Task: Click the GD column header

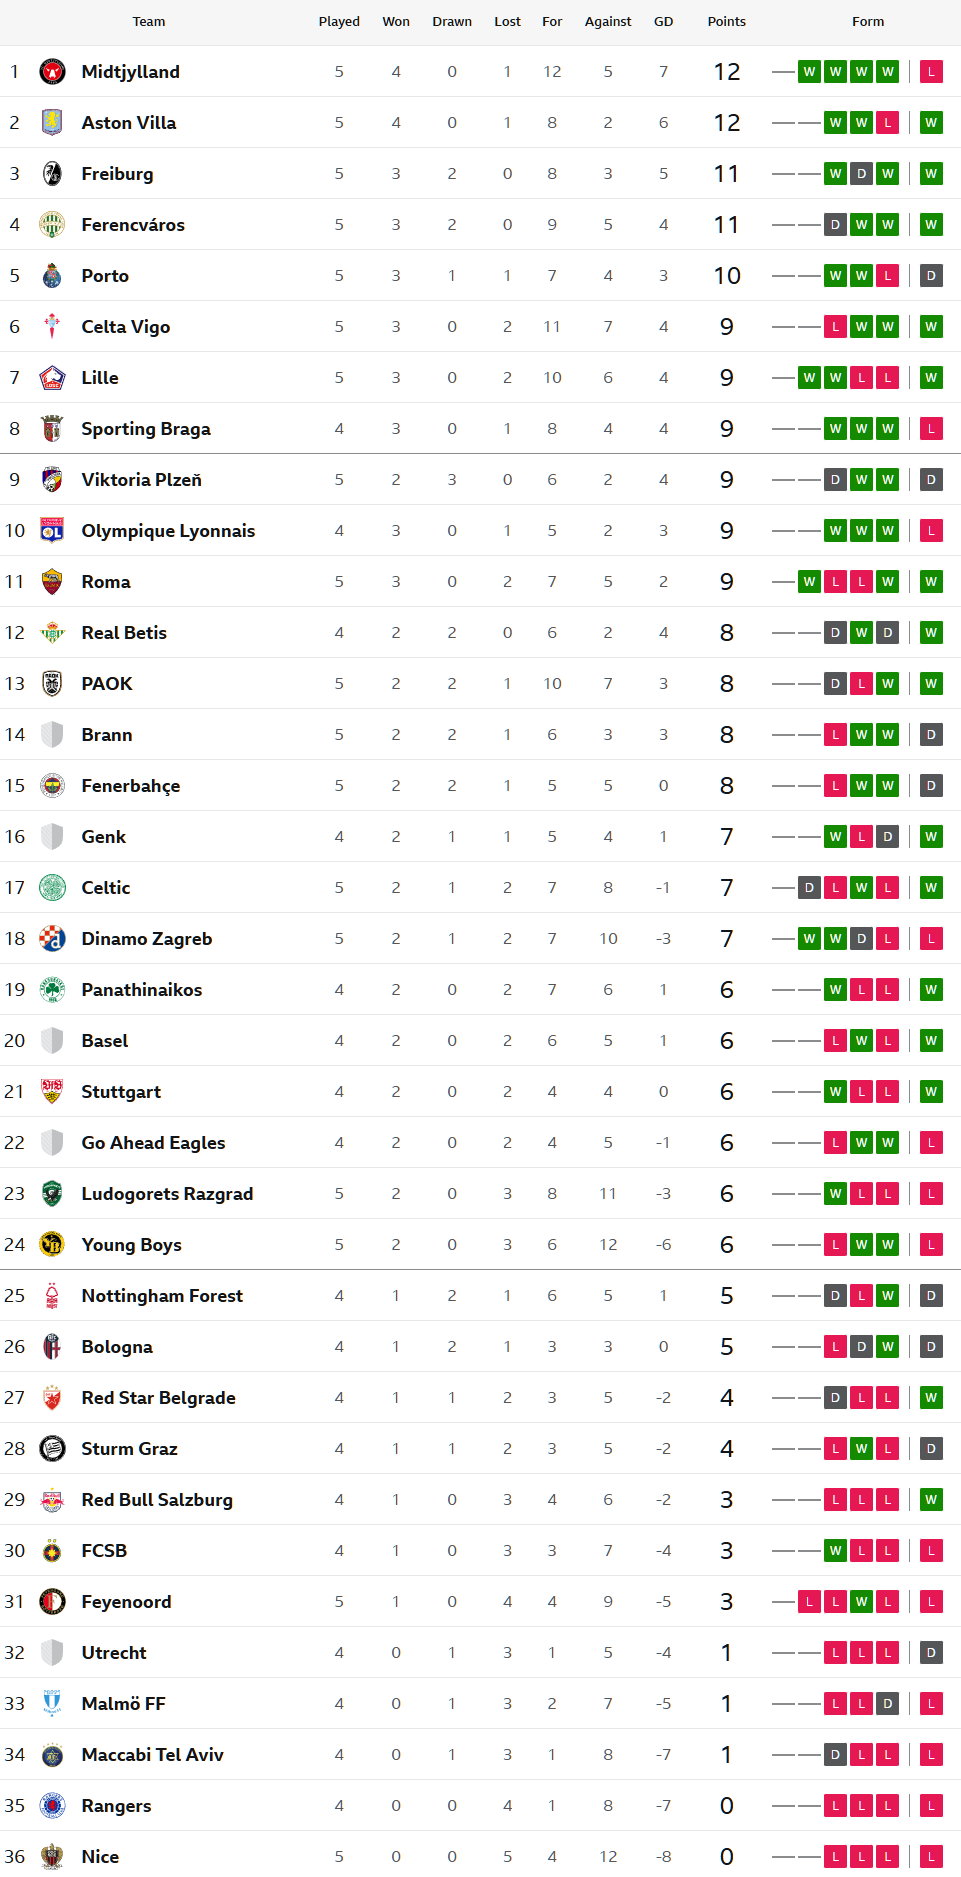Action: tap(663, 22)
